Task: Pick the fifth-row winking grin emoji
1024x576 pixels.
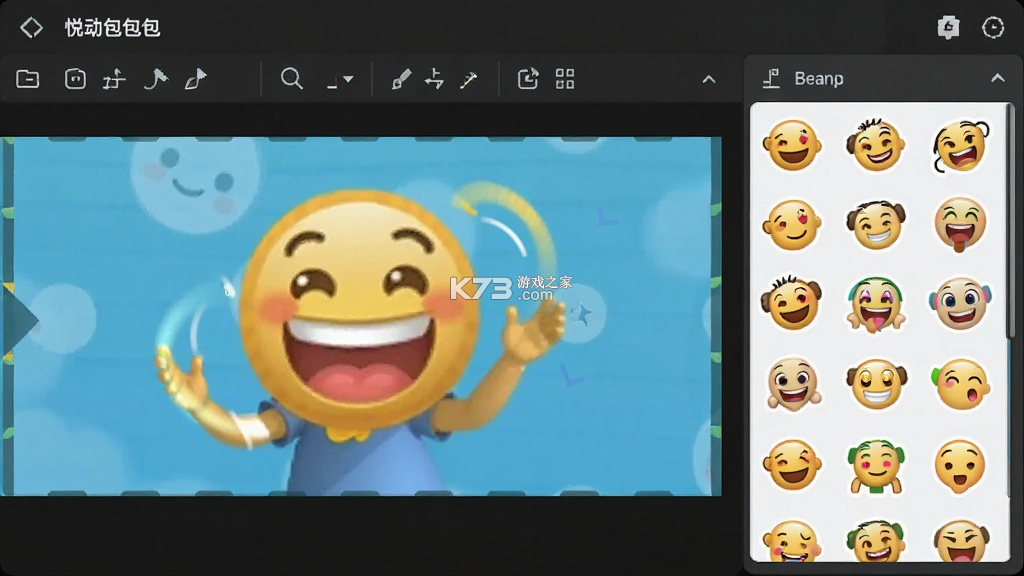Action: pos(792,465)
